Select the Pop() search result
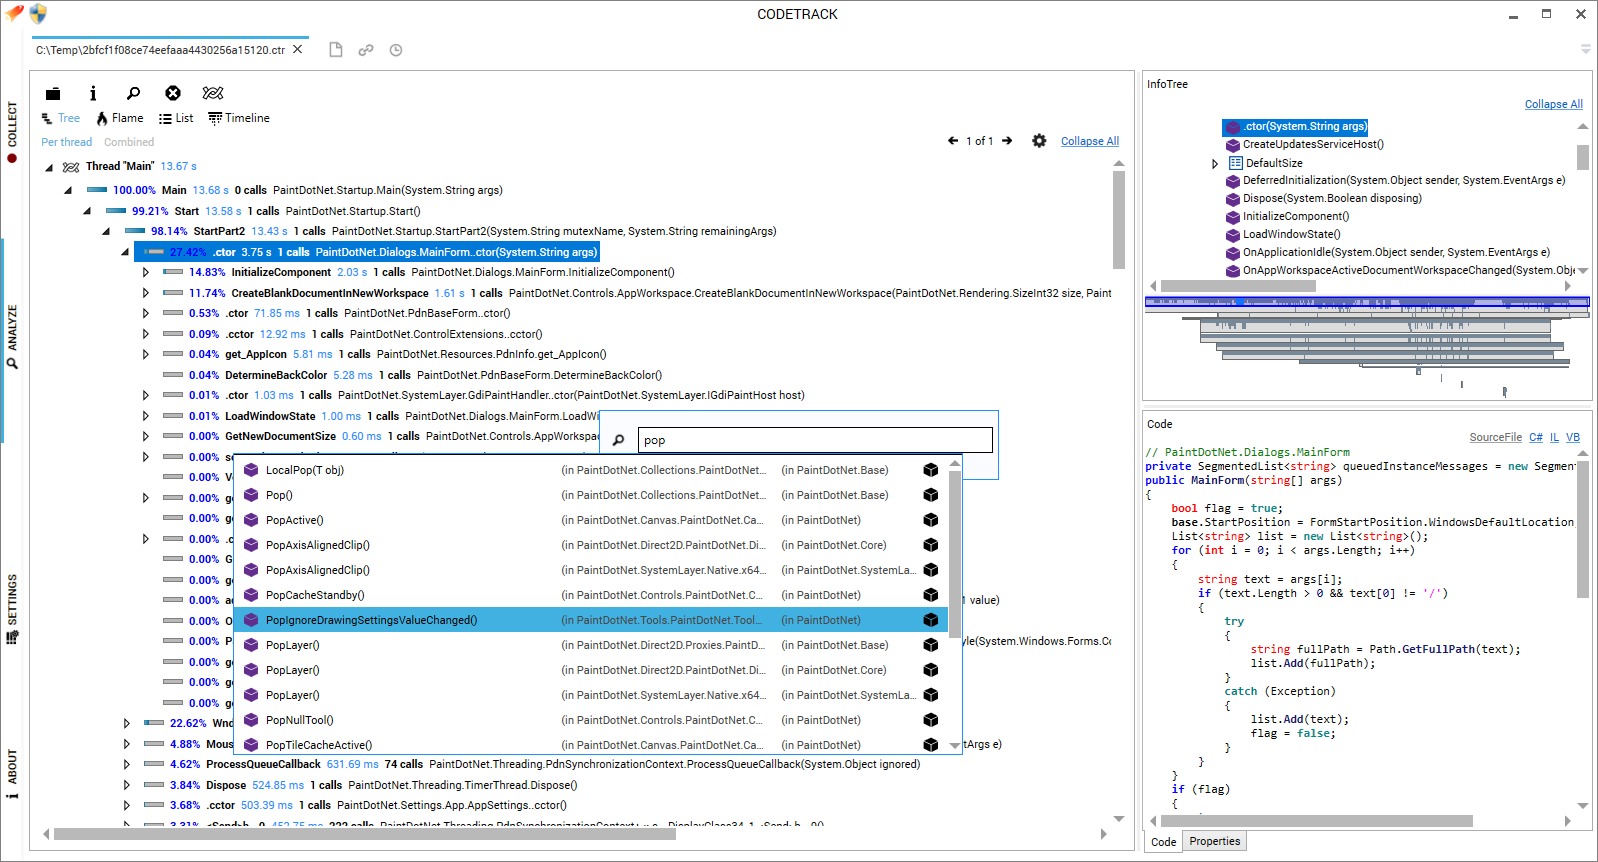1598x862 pixels. point(590,495)
